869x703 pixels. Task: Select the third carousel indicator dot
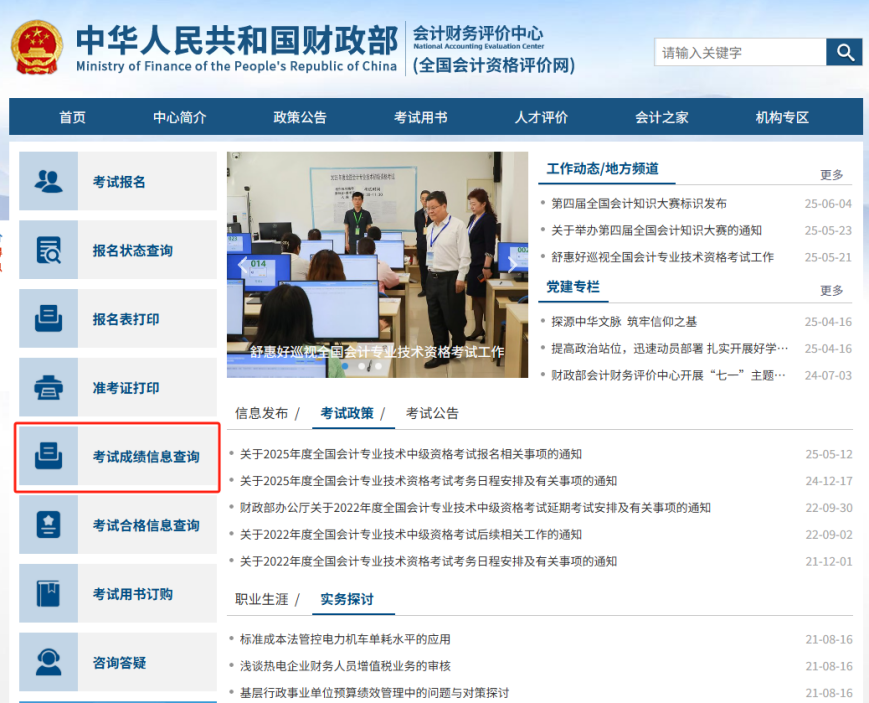378,366
